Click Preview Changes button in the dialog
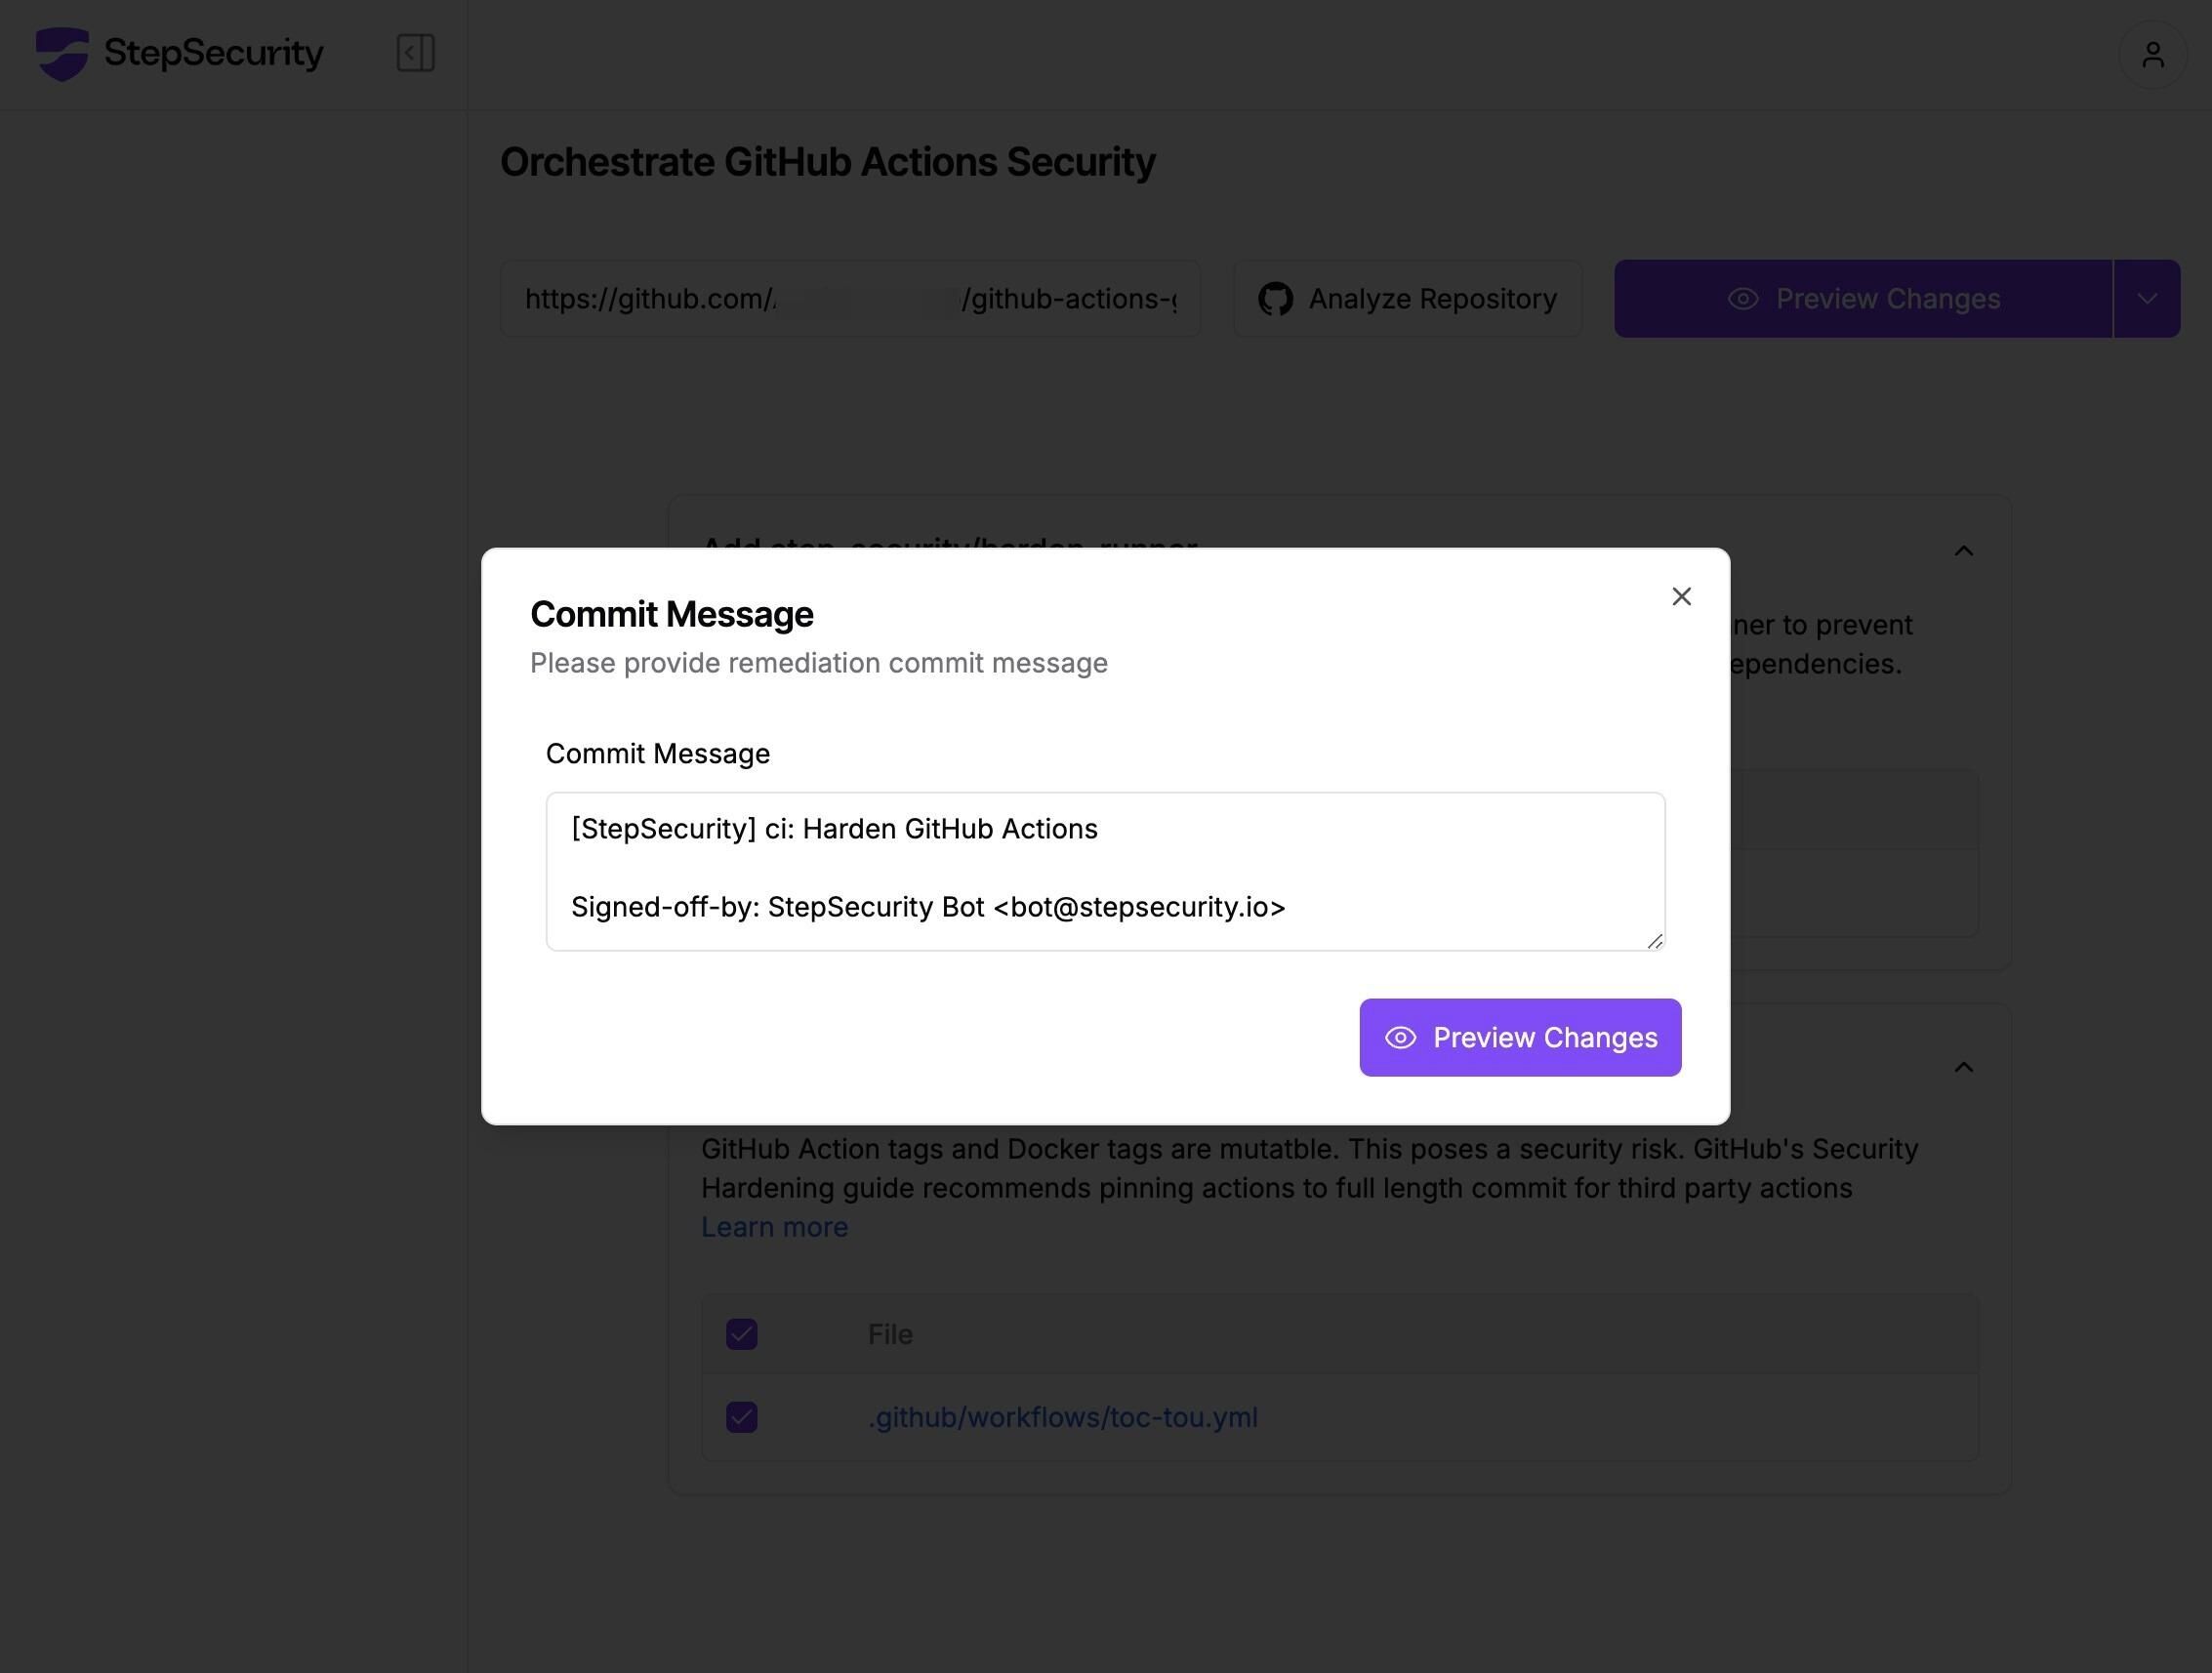Screen dimensions: 2212x1673 [1520, 1037]
